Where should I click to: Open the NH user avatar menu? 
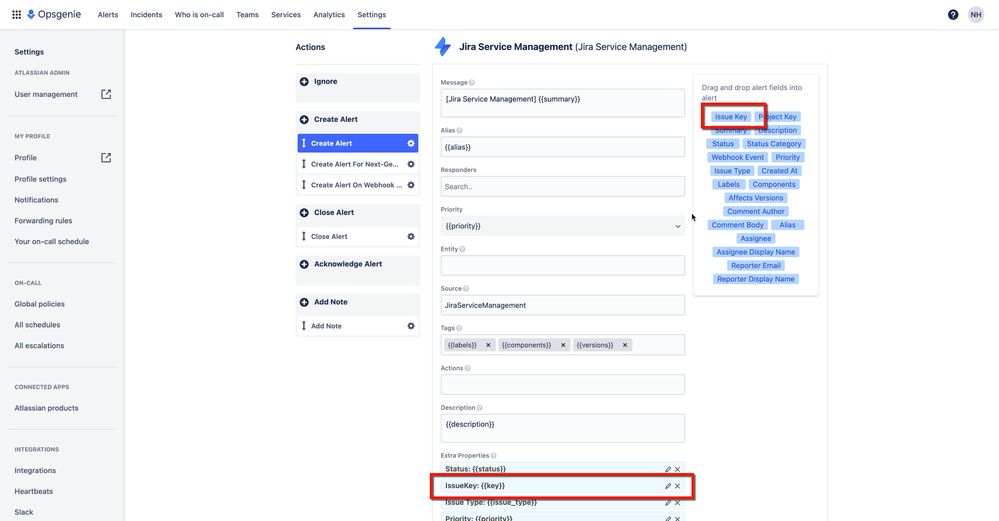point(975,15)
